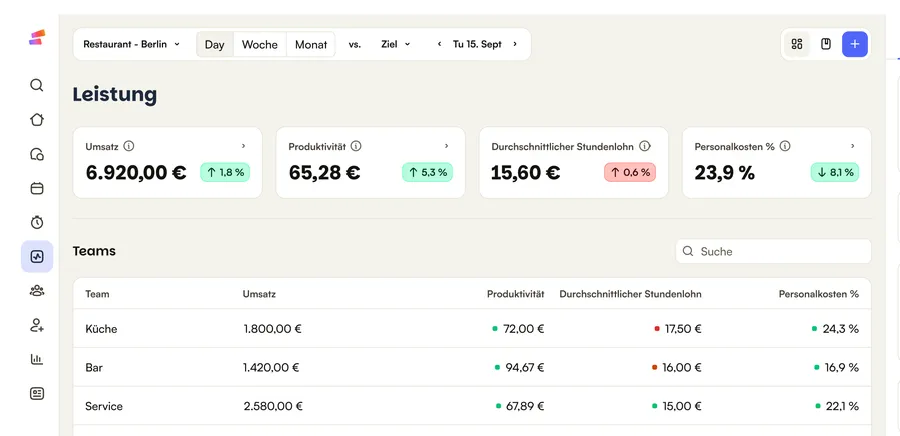This screenshot has width=900, height=436.
Task: Select the Woche period tab
Action: [x=259, y=44]
